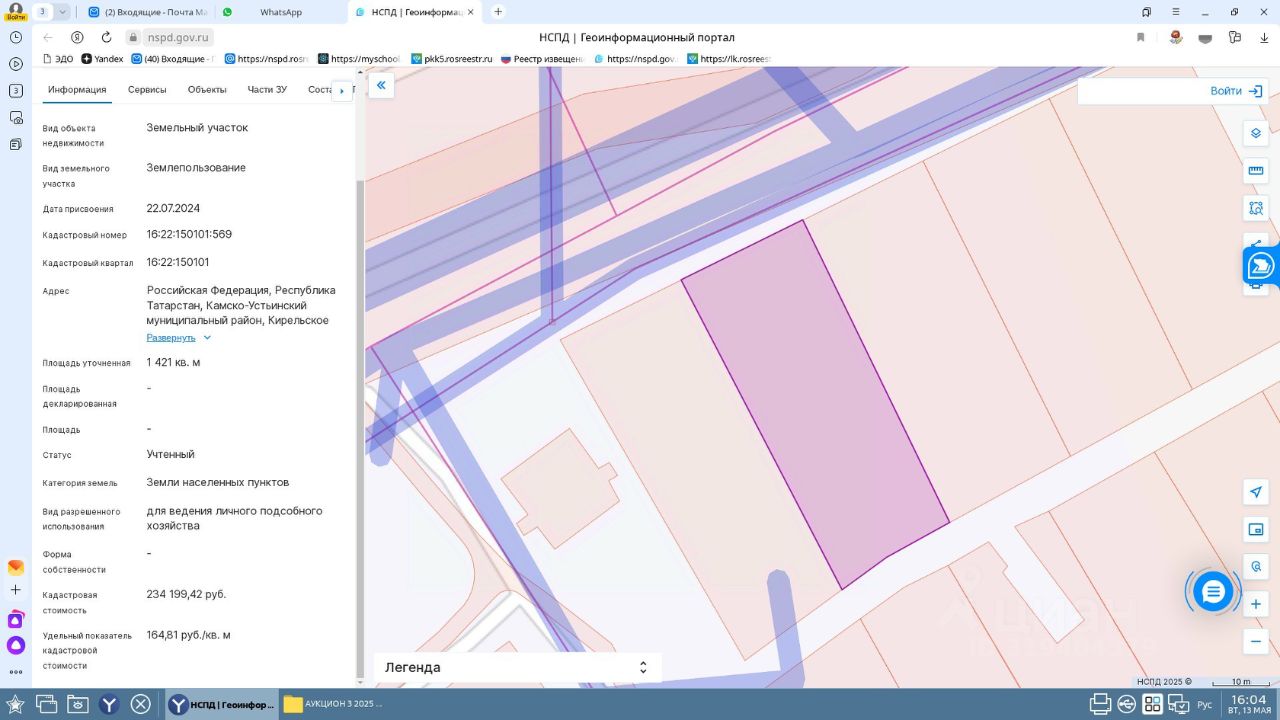Open the sidebar mail envelope icon
The image size is (1280, 720).
click(16, 567)
